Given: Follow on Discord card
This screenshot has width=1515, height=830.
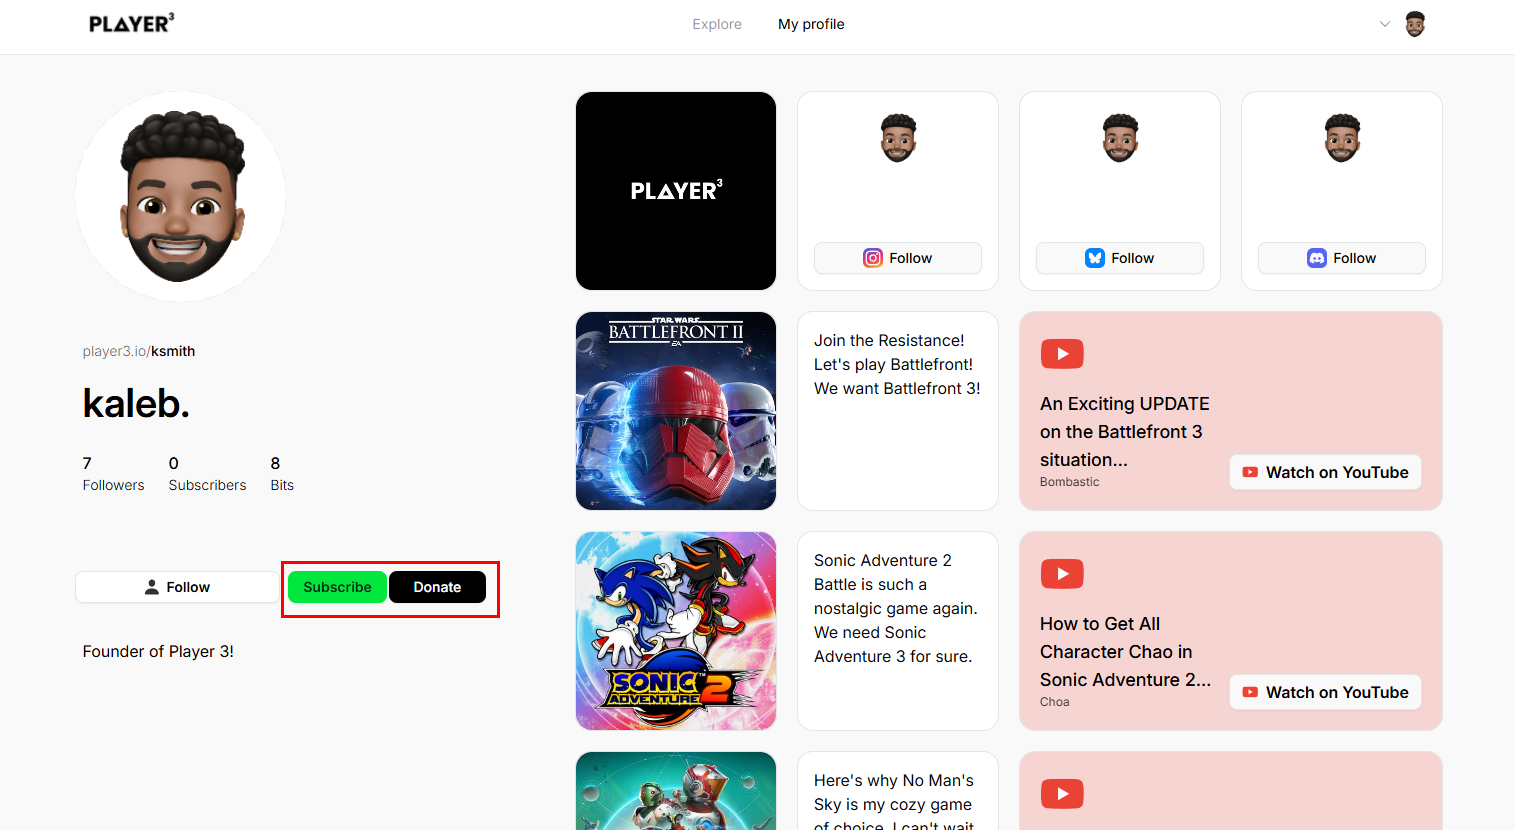Looking at the screenshot, I should tap(1341, 258).
